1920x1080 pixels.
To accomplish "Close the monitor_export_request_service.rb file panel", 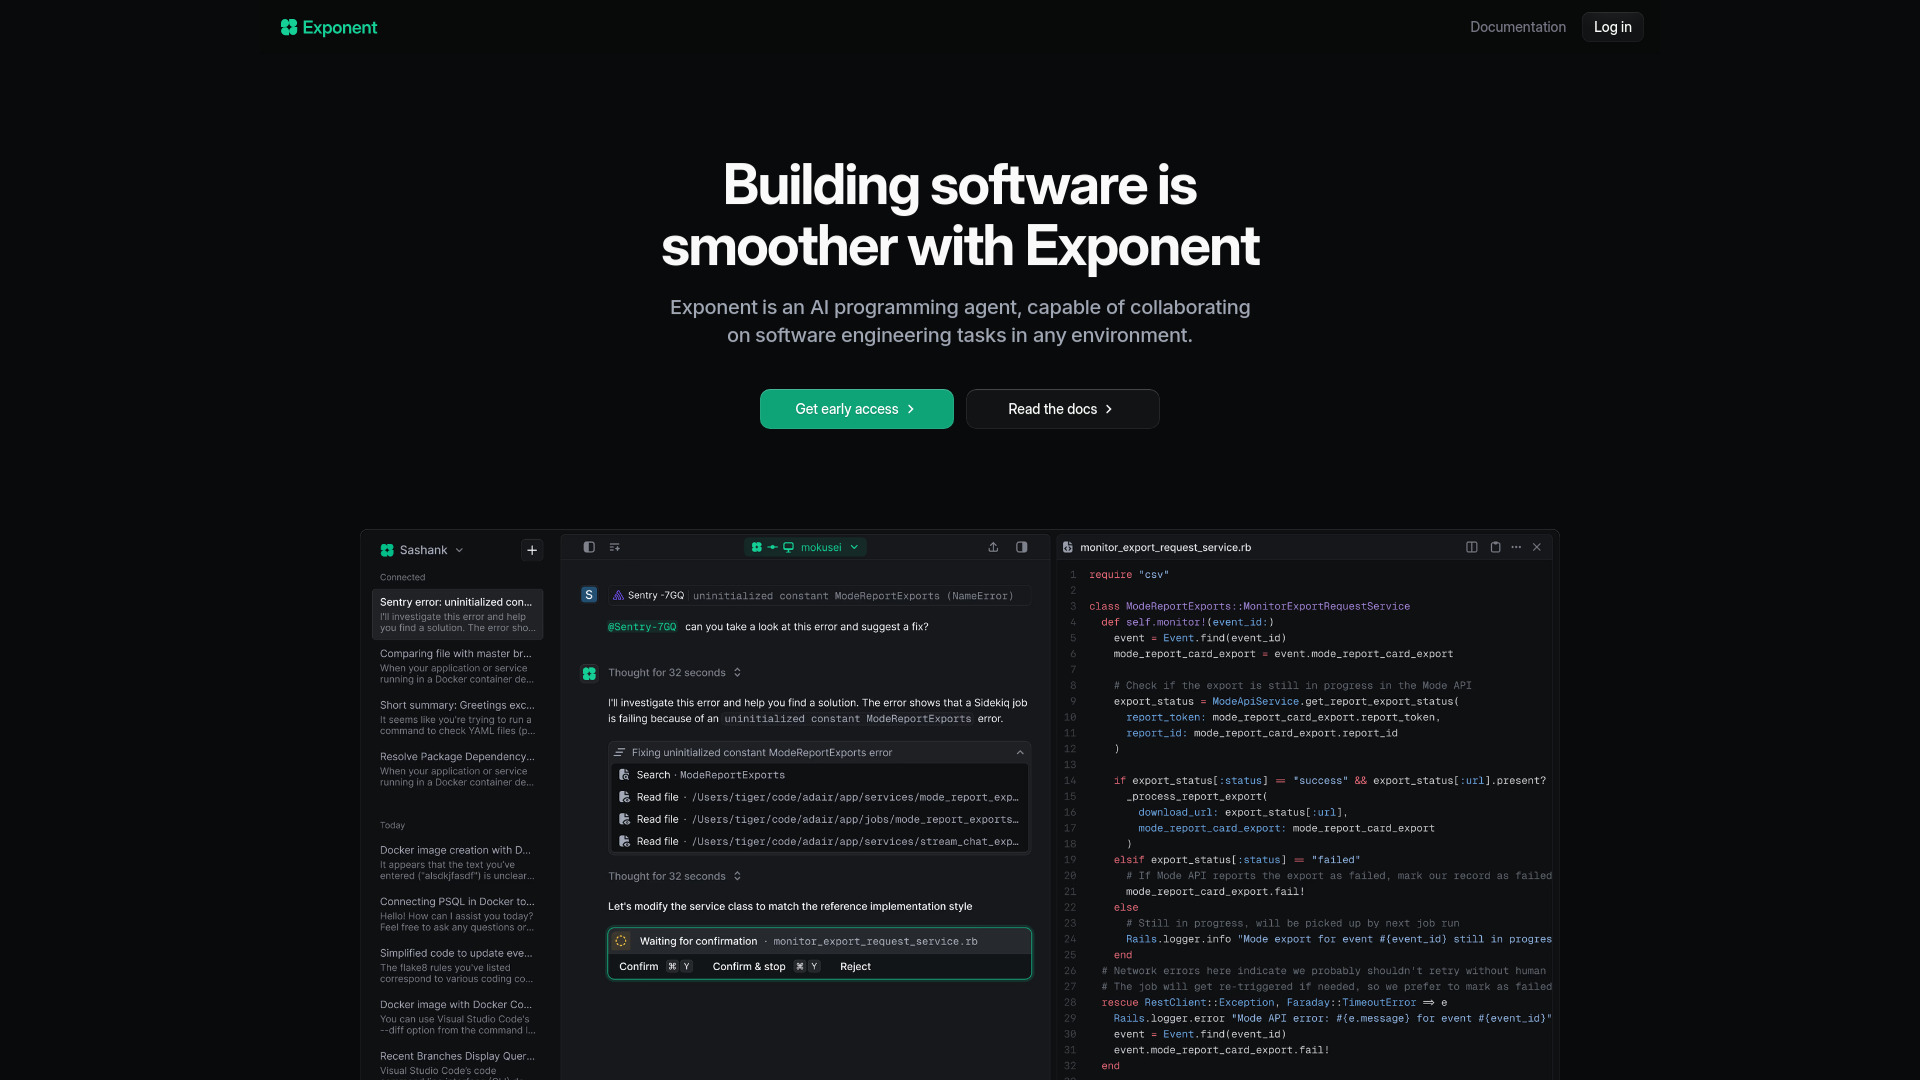I will (x=1537, y=547).
